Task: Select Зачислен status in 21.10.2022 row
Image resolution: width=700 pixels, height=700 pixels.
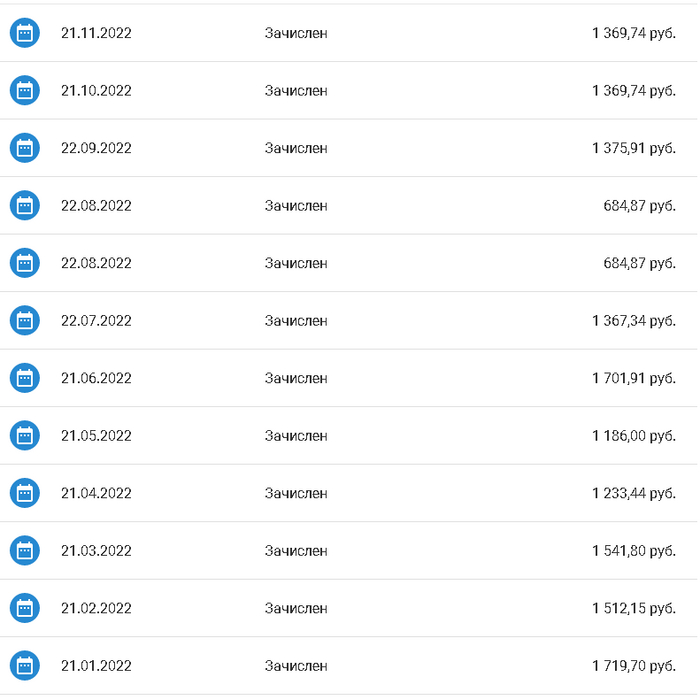Action: (296, 91)
